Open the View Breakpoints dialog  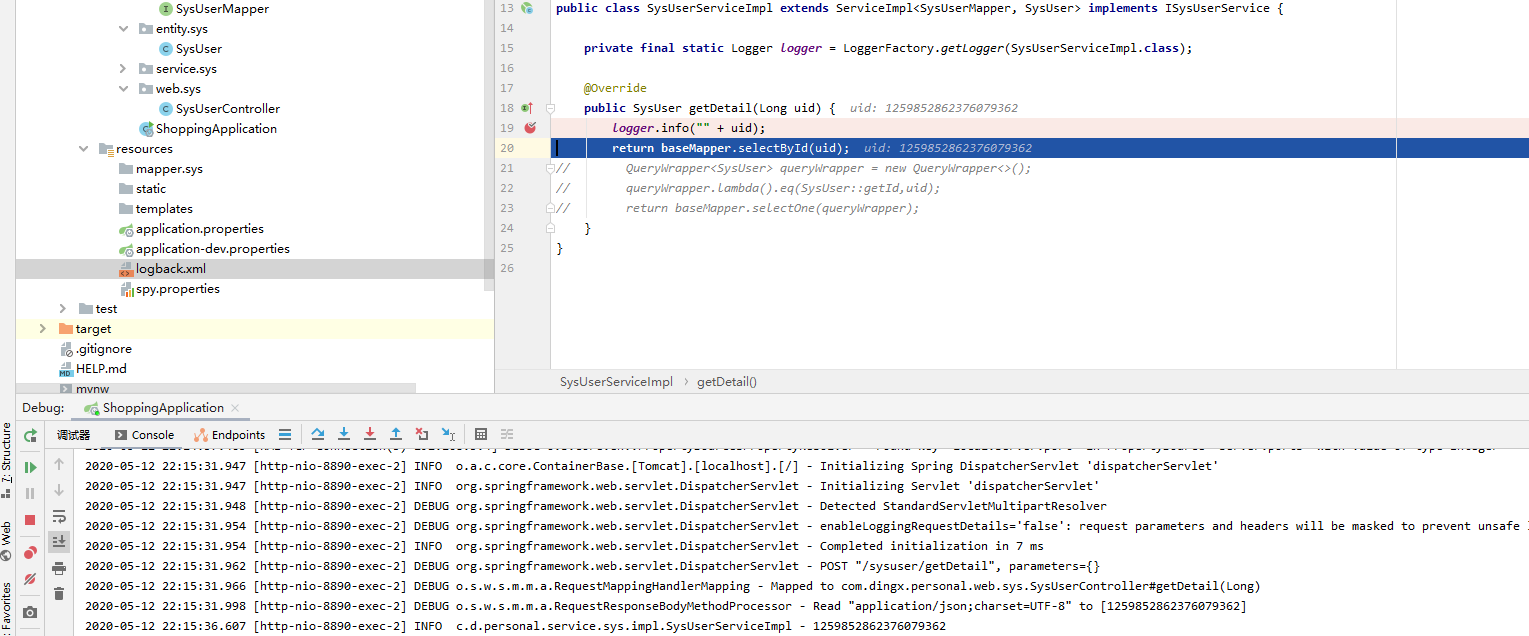(29, 549)
